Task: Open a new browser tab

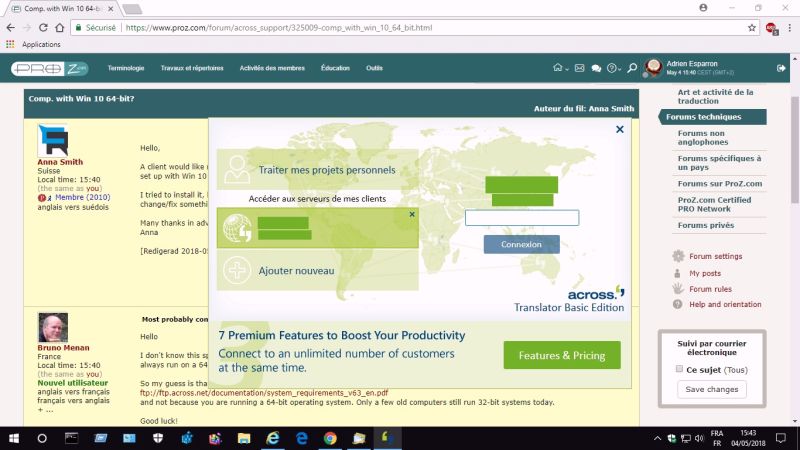Action: pyautogui.click(x=132, y=9)
